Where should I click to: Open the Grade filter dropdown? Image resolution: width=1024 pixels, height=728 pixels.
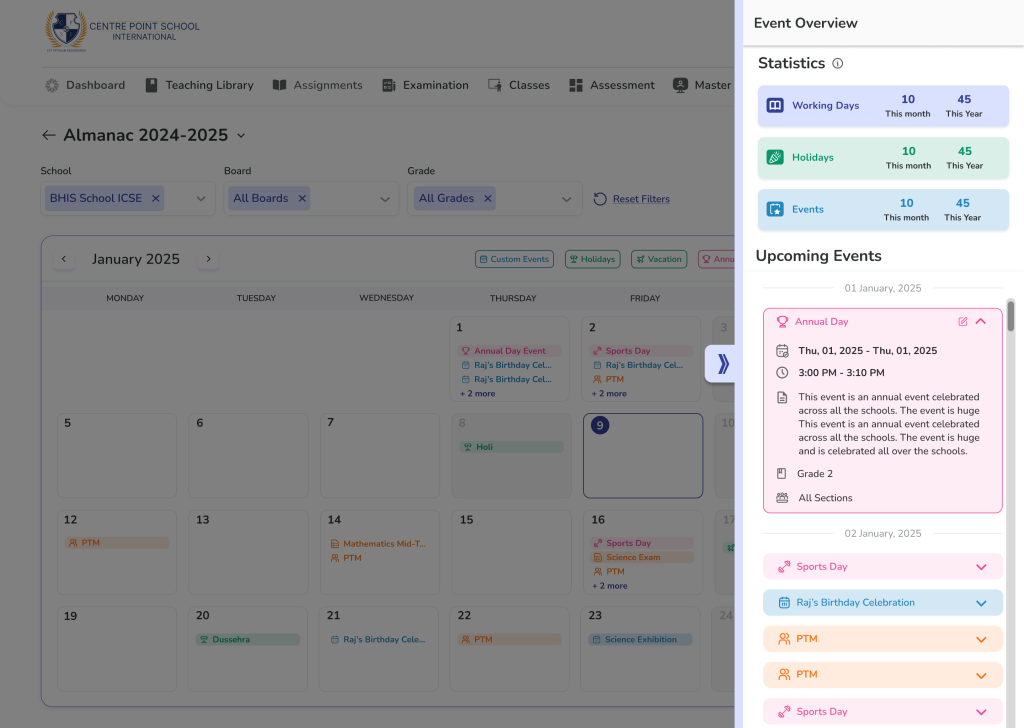point(567,199)
